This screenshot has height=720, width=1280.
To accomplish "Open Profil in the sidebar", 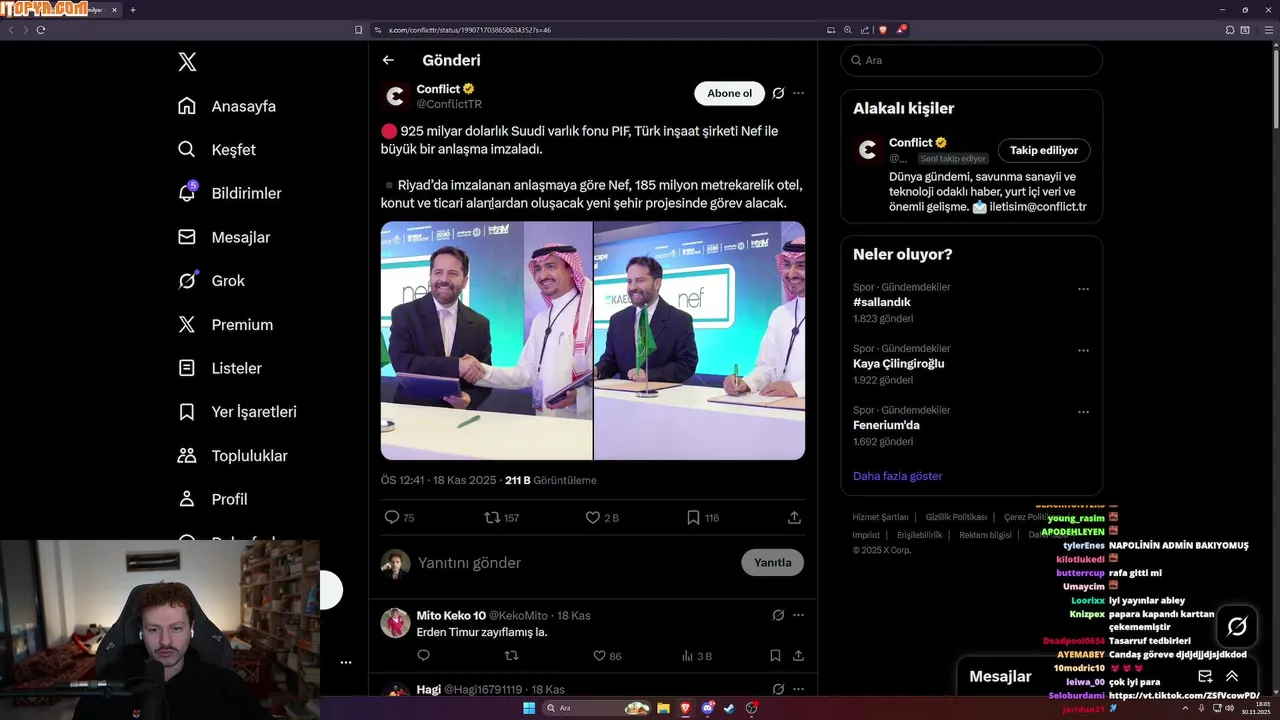I will pyautogui.click(x=212, y=499).
